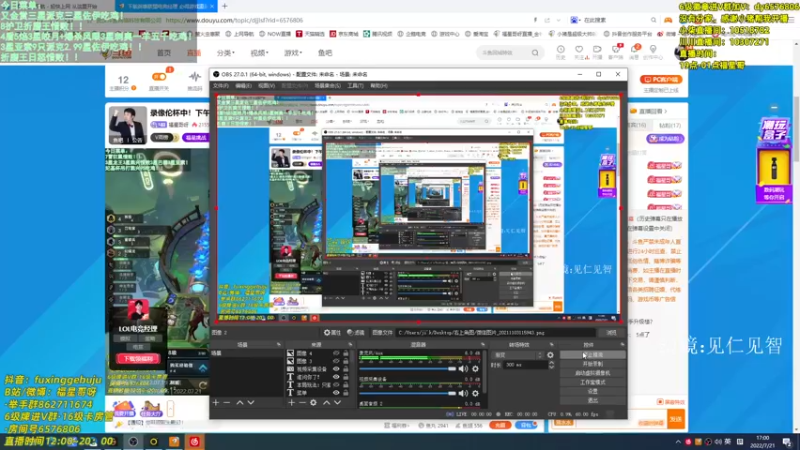Viewport: 800px width, 450px height.
Task: Mute the microphone/Aux audio speaker icon
Action: (463, 369)
